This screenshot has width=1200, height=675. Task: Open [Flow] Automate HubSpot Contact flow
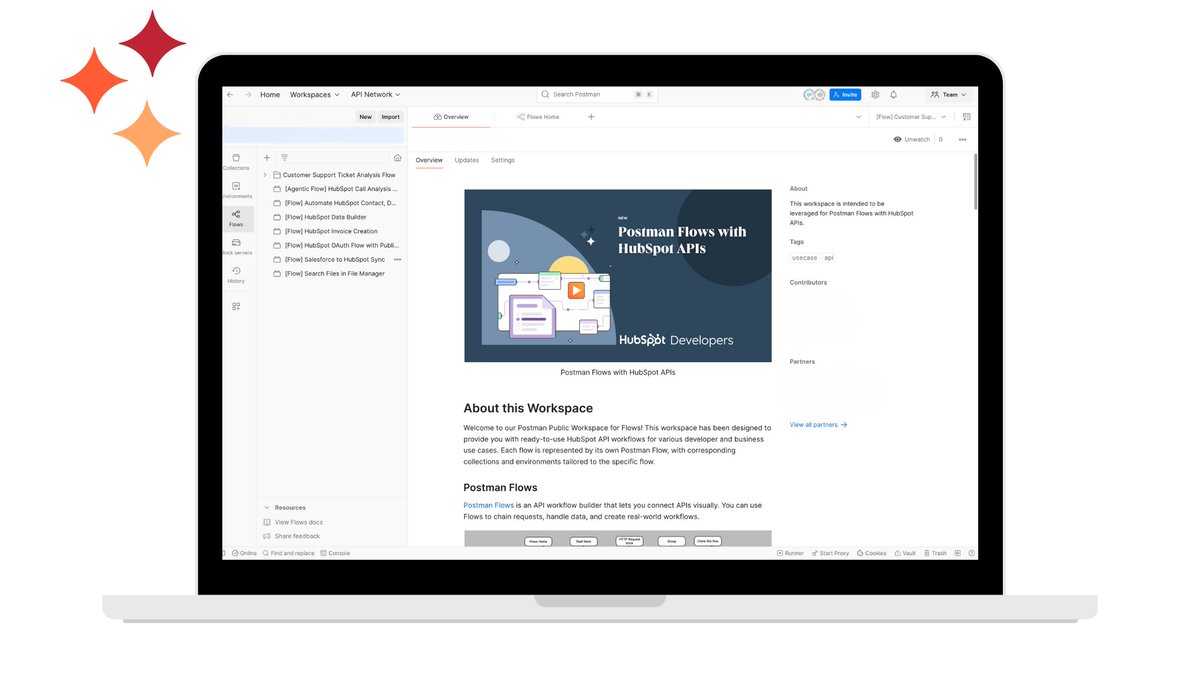pos(336,203)
